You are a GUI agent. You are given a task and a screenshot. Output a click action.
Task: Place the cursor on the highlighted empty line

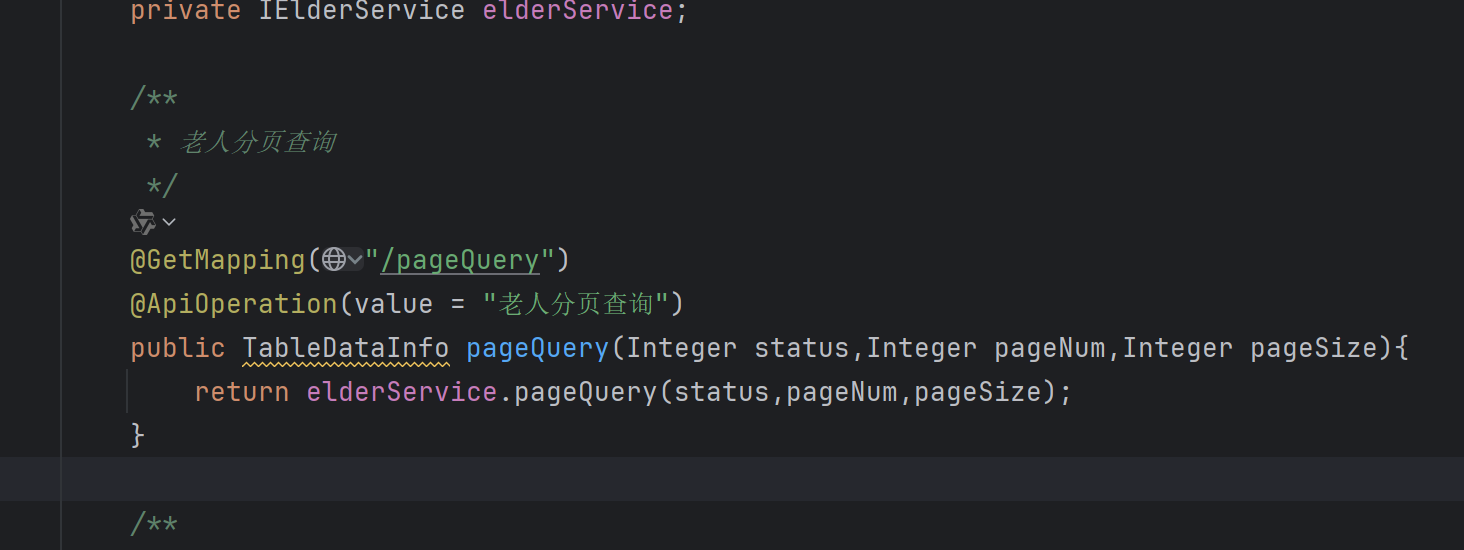[732, 479]
